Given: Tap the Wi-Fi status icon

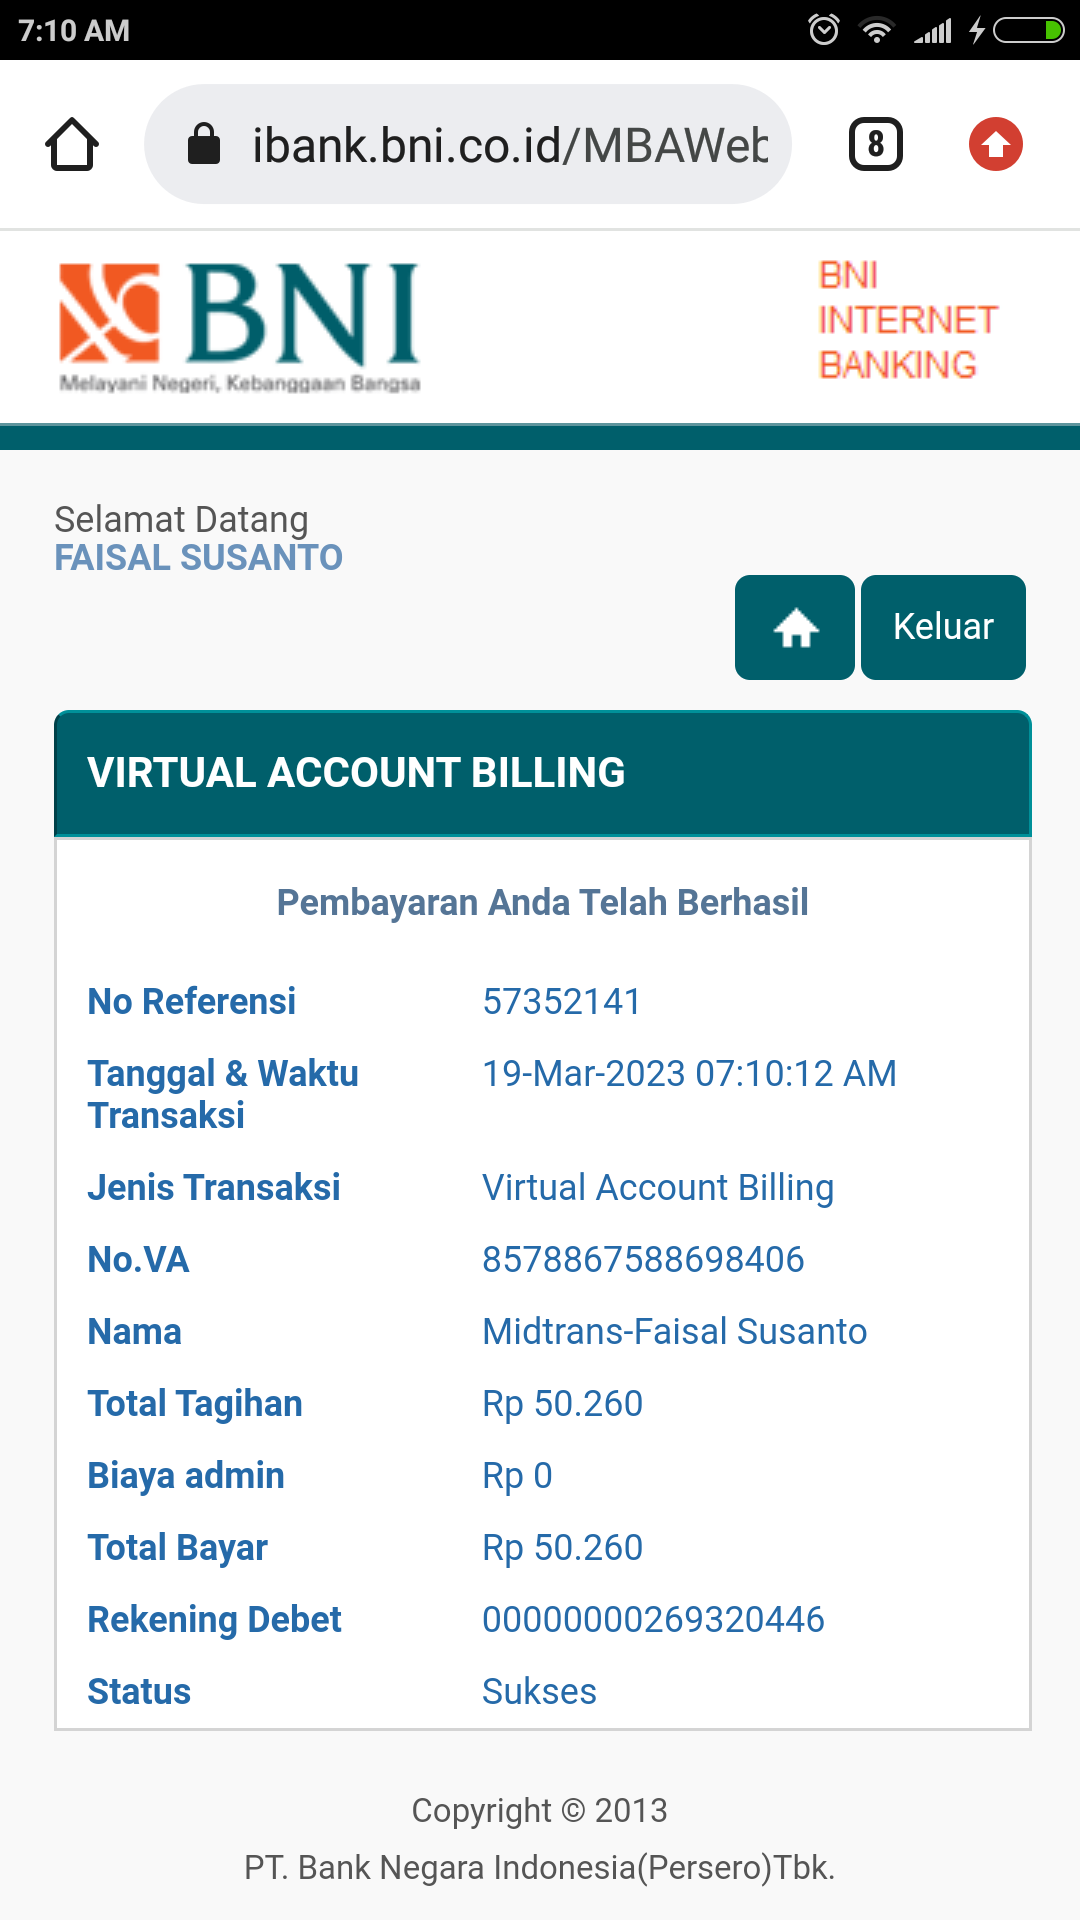Looking at the screenshot, I should [877, 30].
